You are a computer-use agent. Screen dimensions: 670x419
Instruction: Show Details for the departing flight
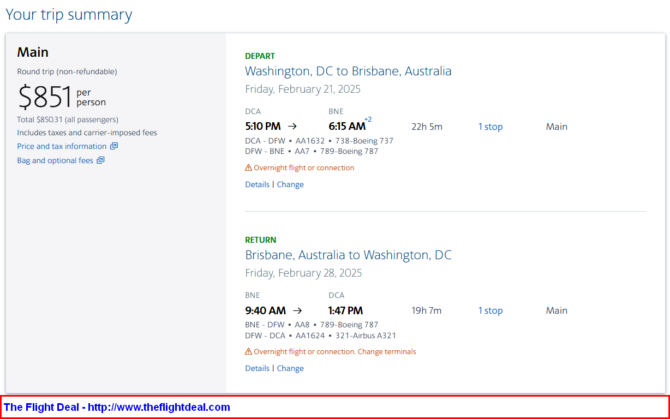256,184
